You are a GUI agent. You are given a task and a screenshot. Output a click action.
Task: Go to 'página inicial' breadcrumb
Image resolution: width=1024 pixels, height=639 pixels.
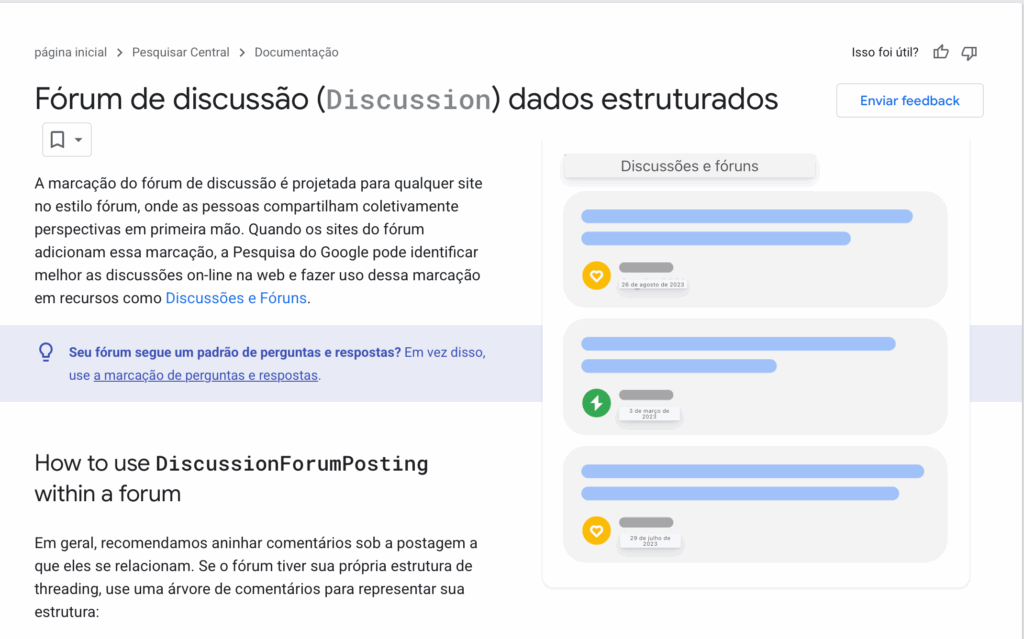(x=70, y=52)
